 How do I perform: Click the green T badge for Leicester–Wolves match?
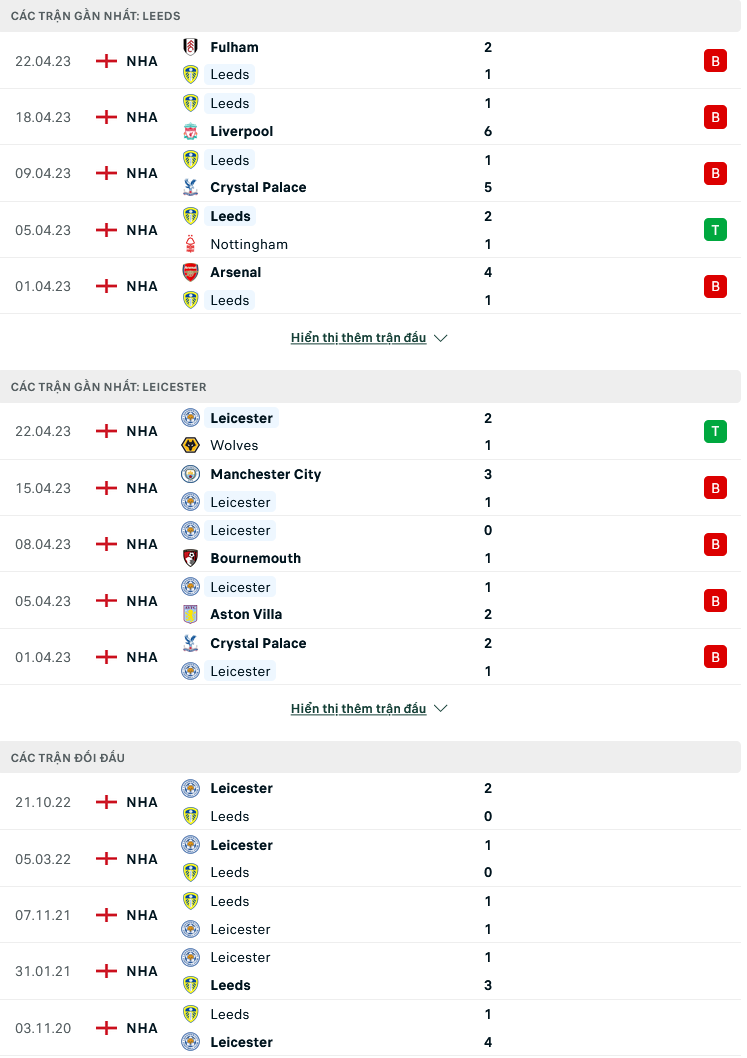tap(714, 431)
